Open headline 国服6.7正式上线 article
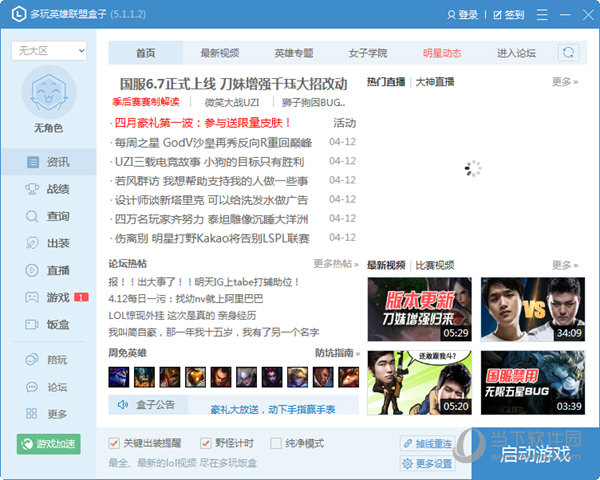 pyautogui.click(x=233, y=84)
